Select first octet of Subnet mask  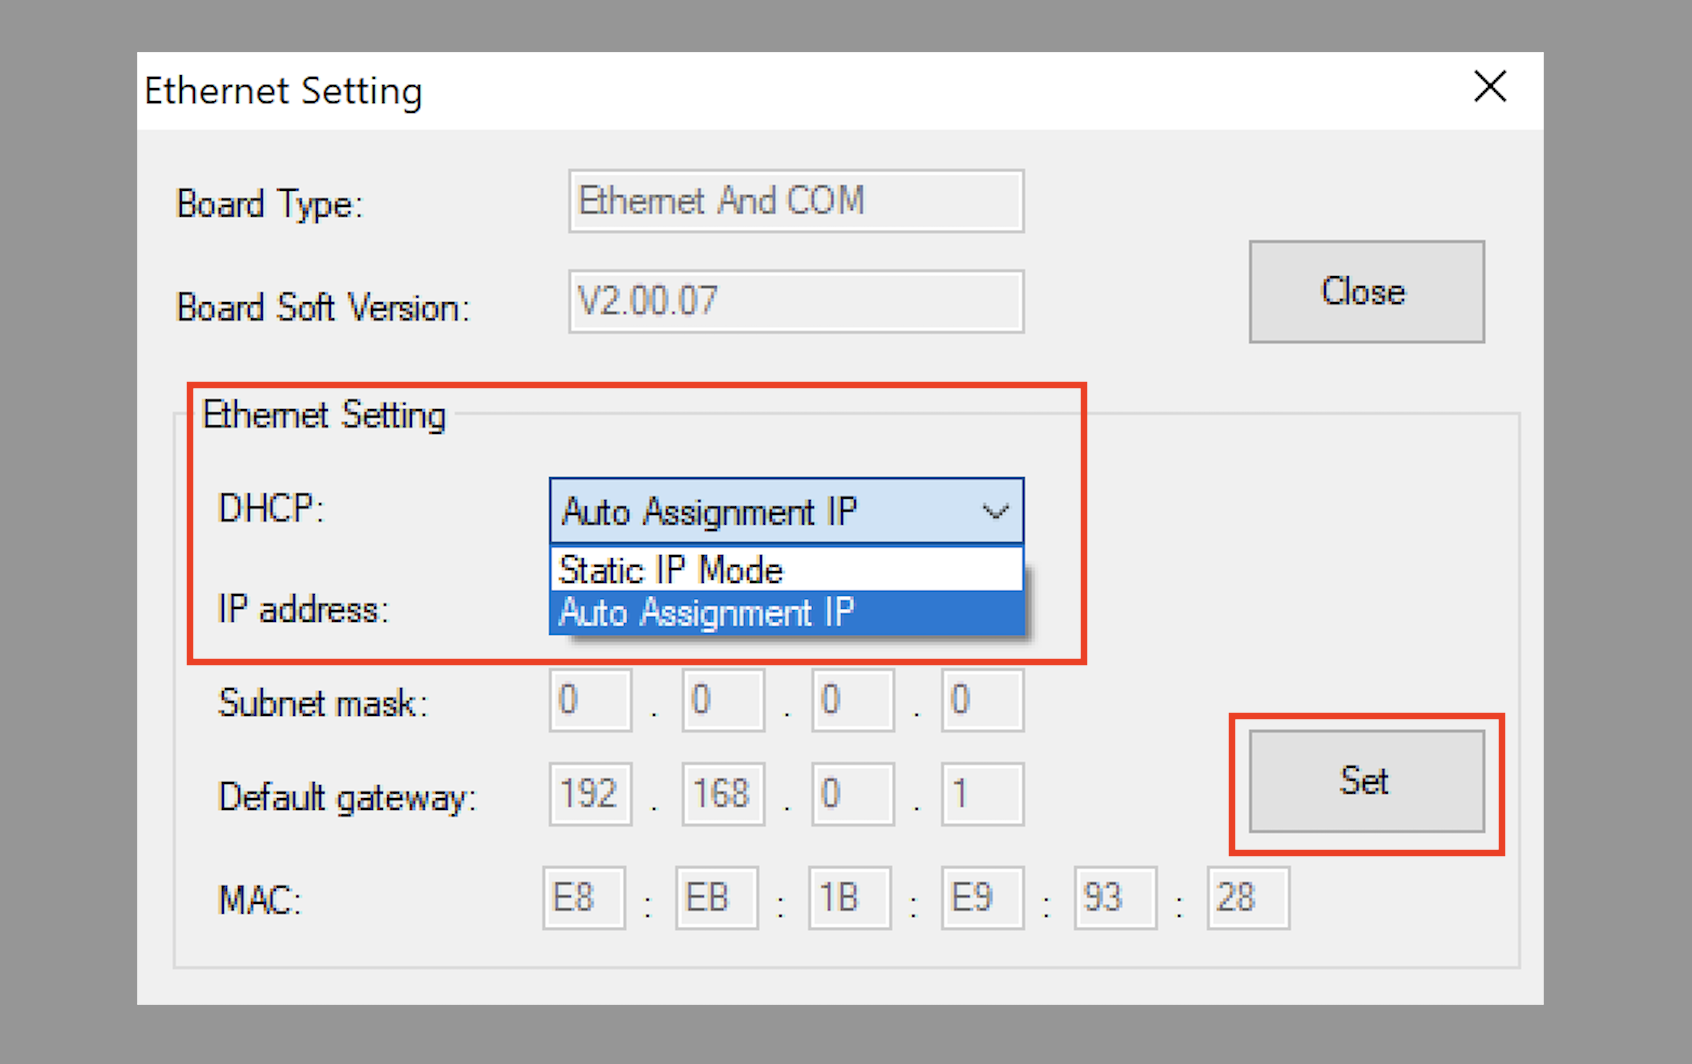590,701
